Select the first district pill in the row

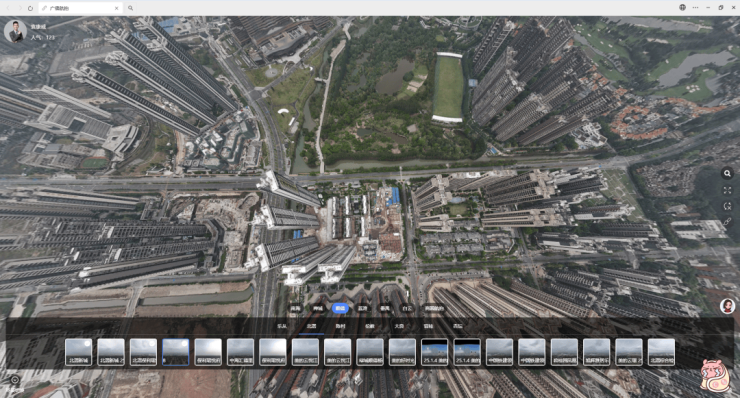[x=295, y=308]
